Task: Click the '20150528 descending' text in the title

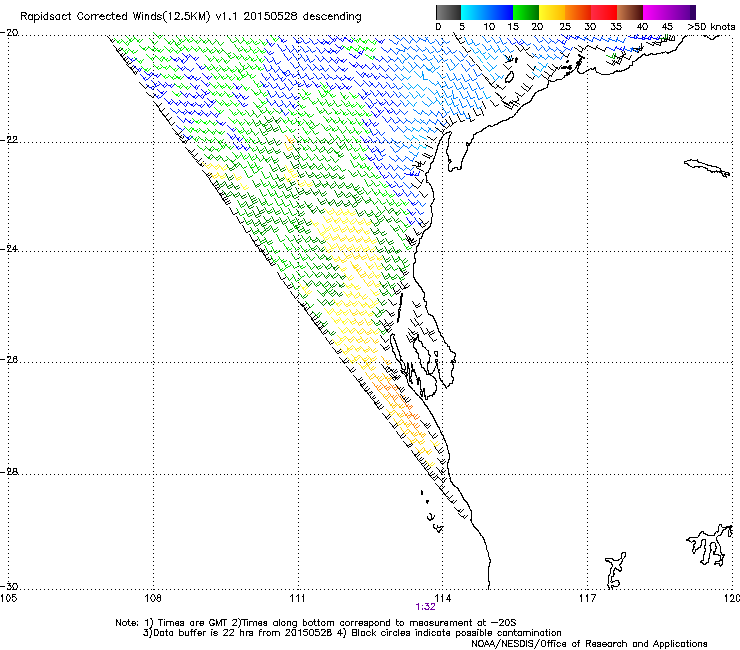Action: pyautogui.click(x=302, y=17)
